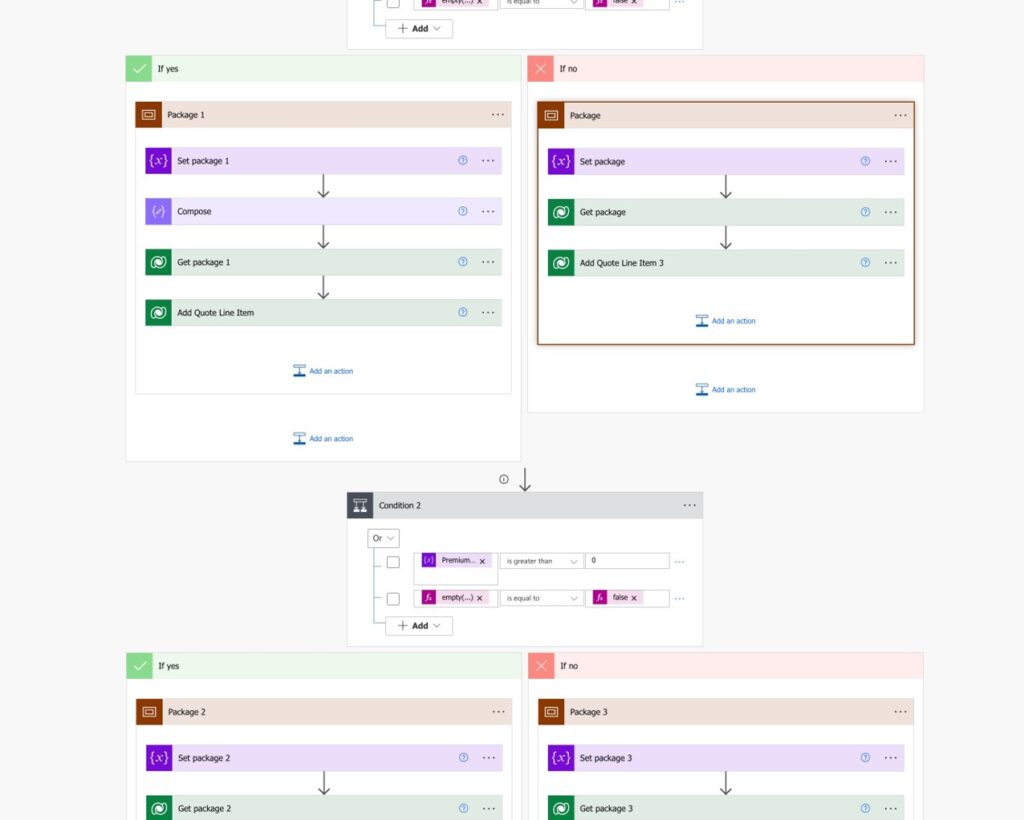This screenshot has width=1024, height=820.
Task: Click help icon on Add Quote Line Item 3
Action: pos(865,263)
